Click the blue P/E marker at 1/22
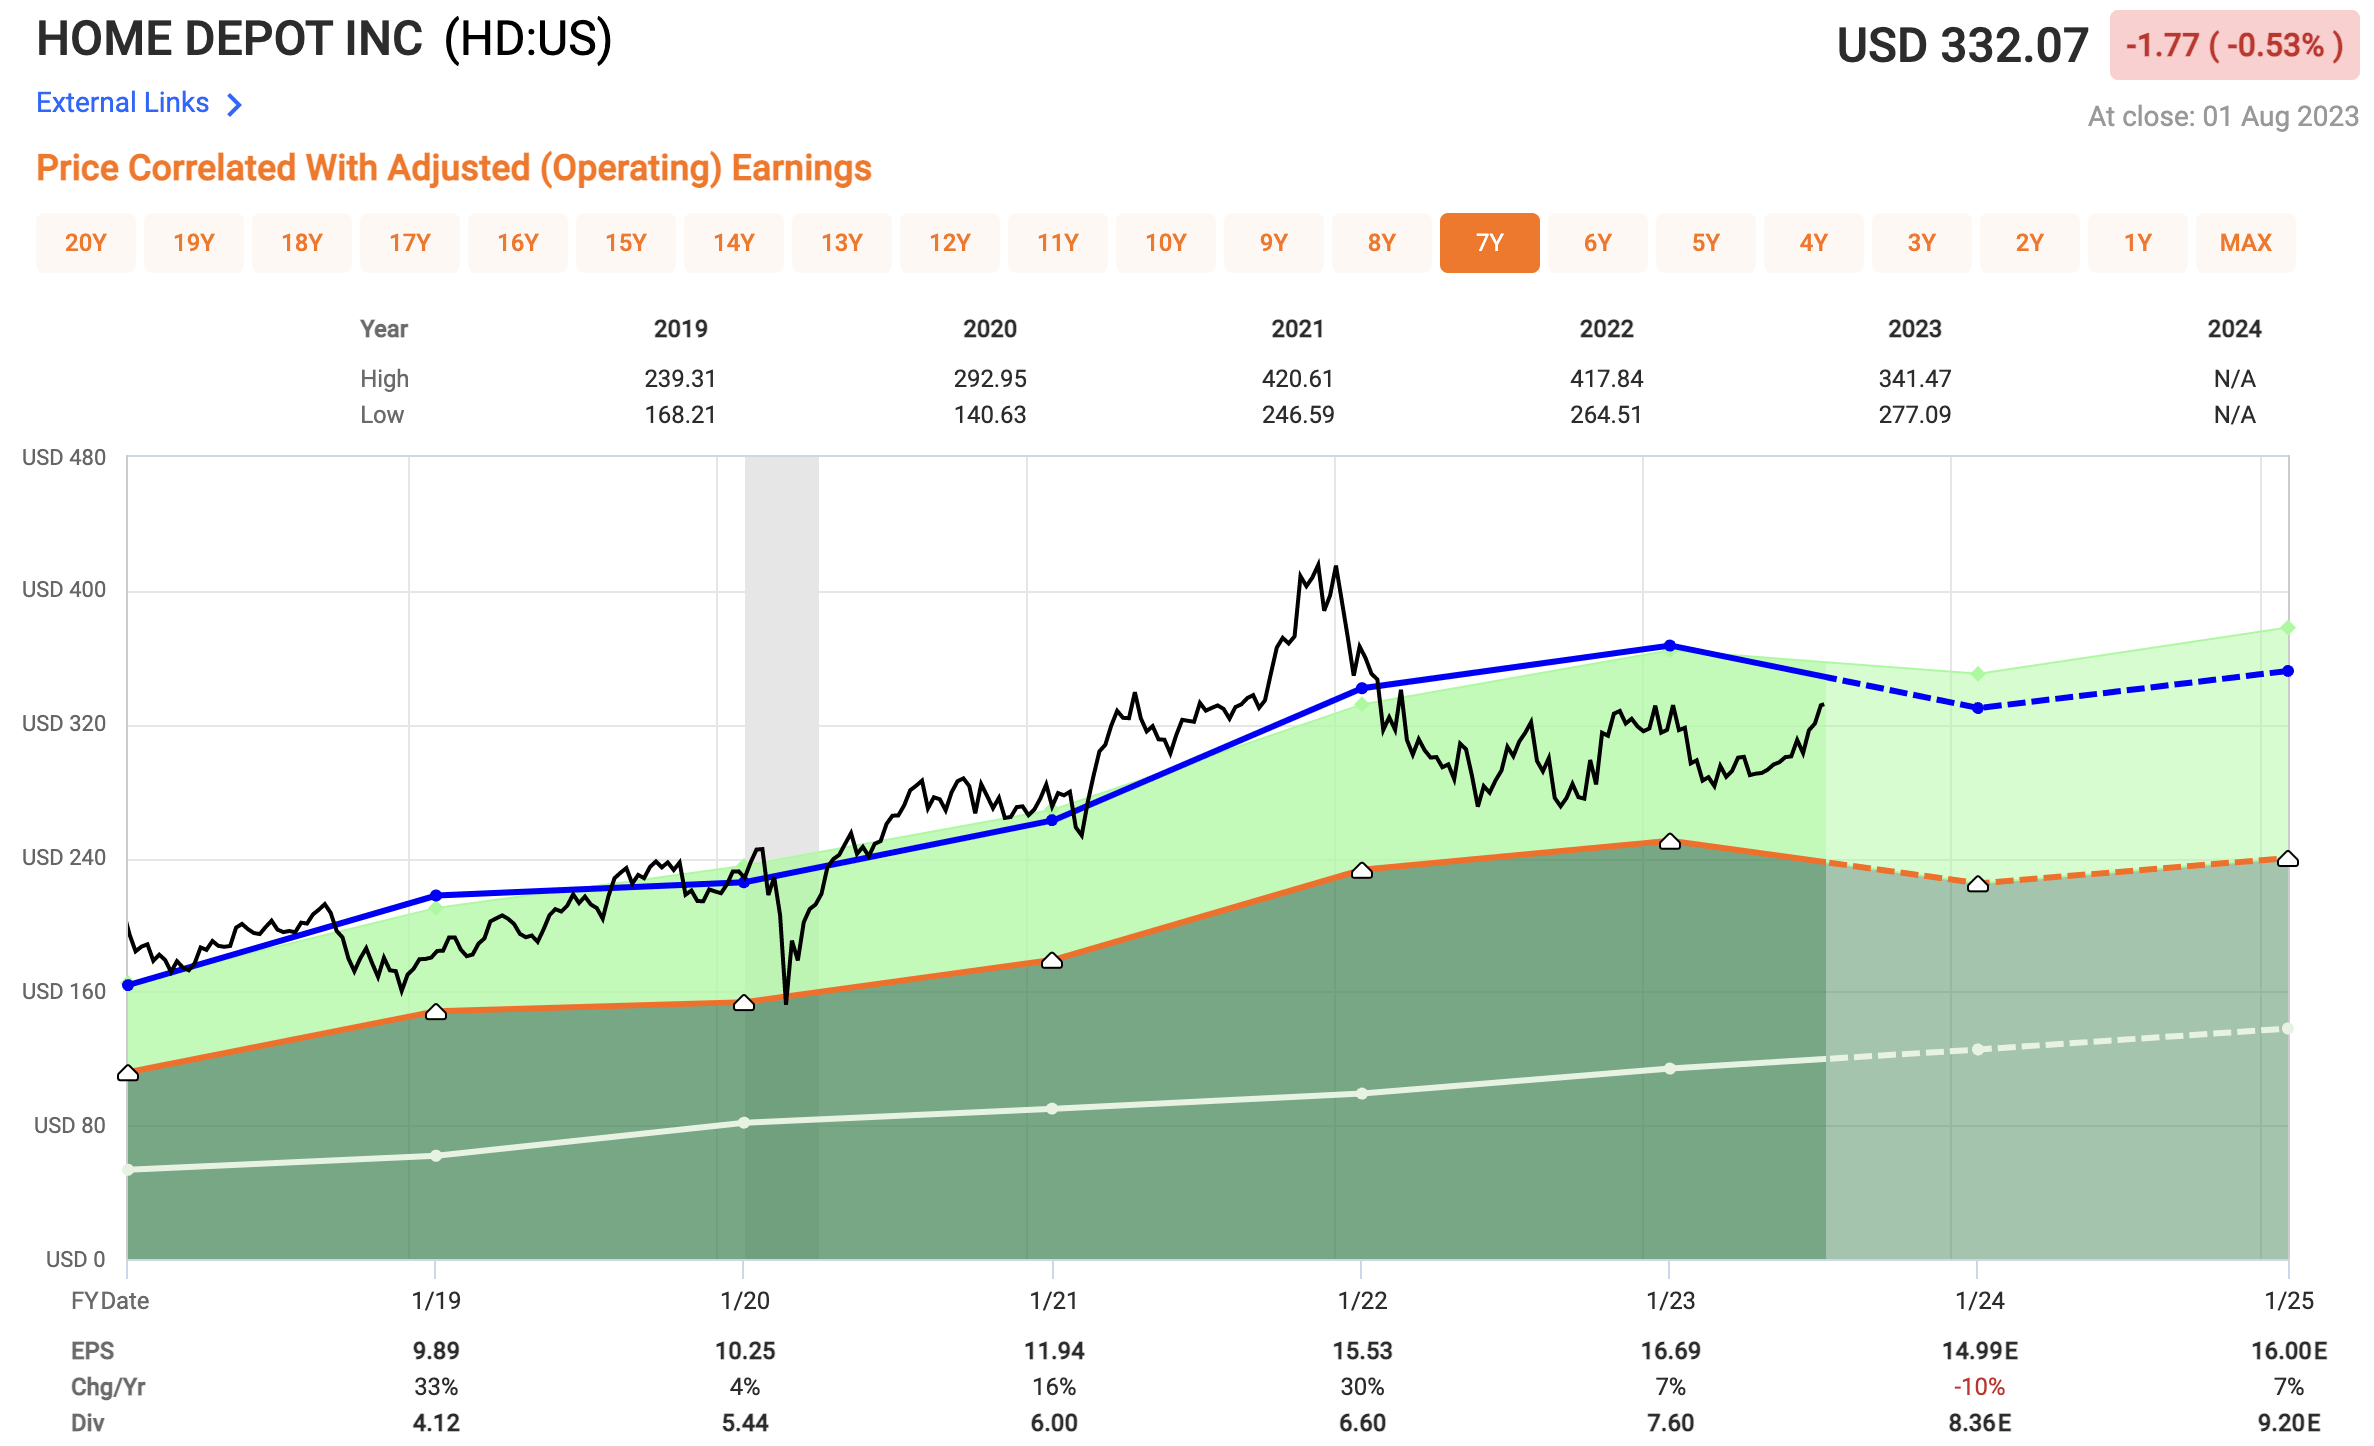This screenshot has width=2374, height=1446. coord(1361,689)
